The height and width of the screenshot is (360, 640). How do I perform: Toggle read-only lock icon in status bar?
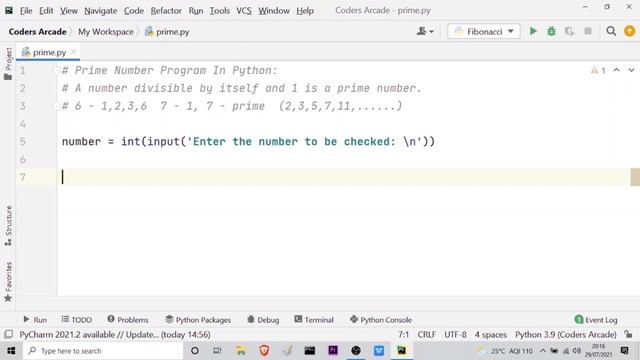pos(629,334)
